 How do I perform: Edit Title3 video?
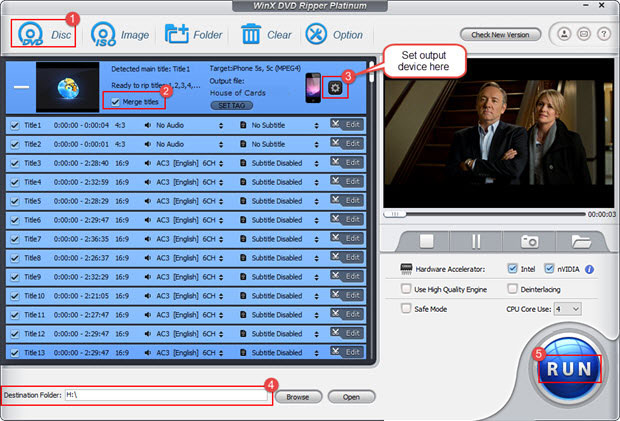point(347,162)
